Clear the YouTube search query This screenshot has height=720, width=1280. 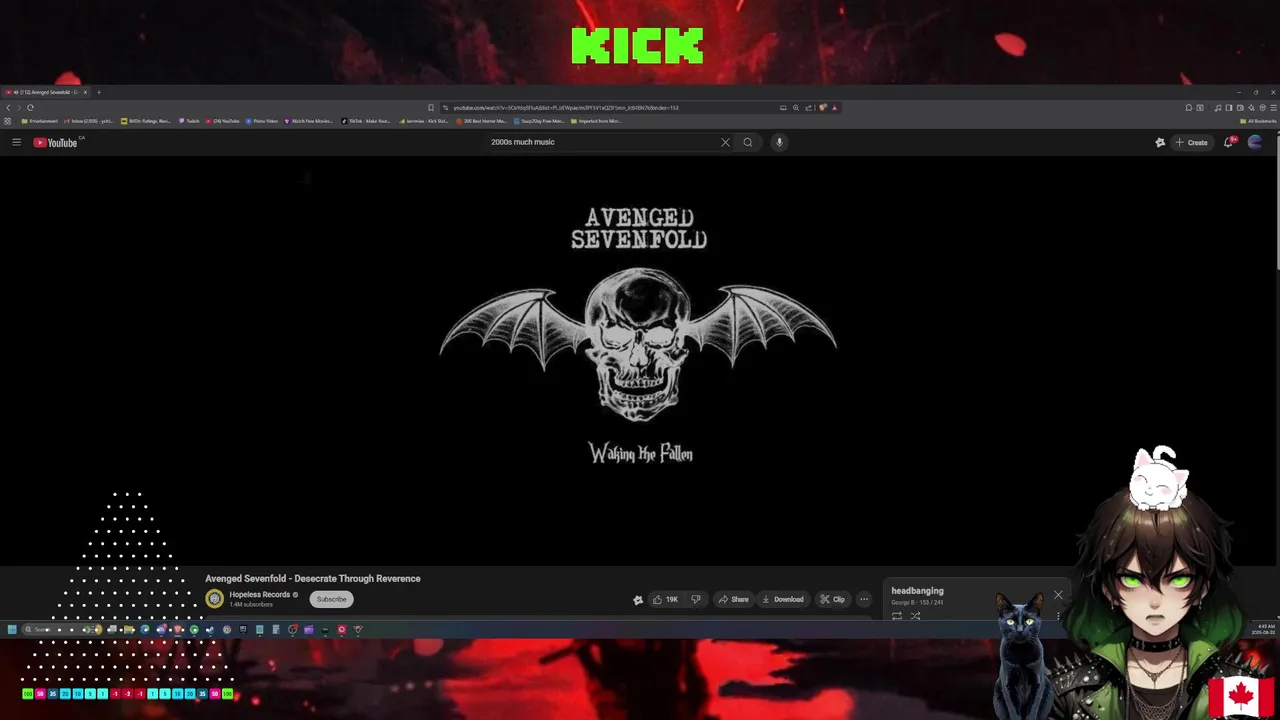point(725,142)
